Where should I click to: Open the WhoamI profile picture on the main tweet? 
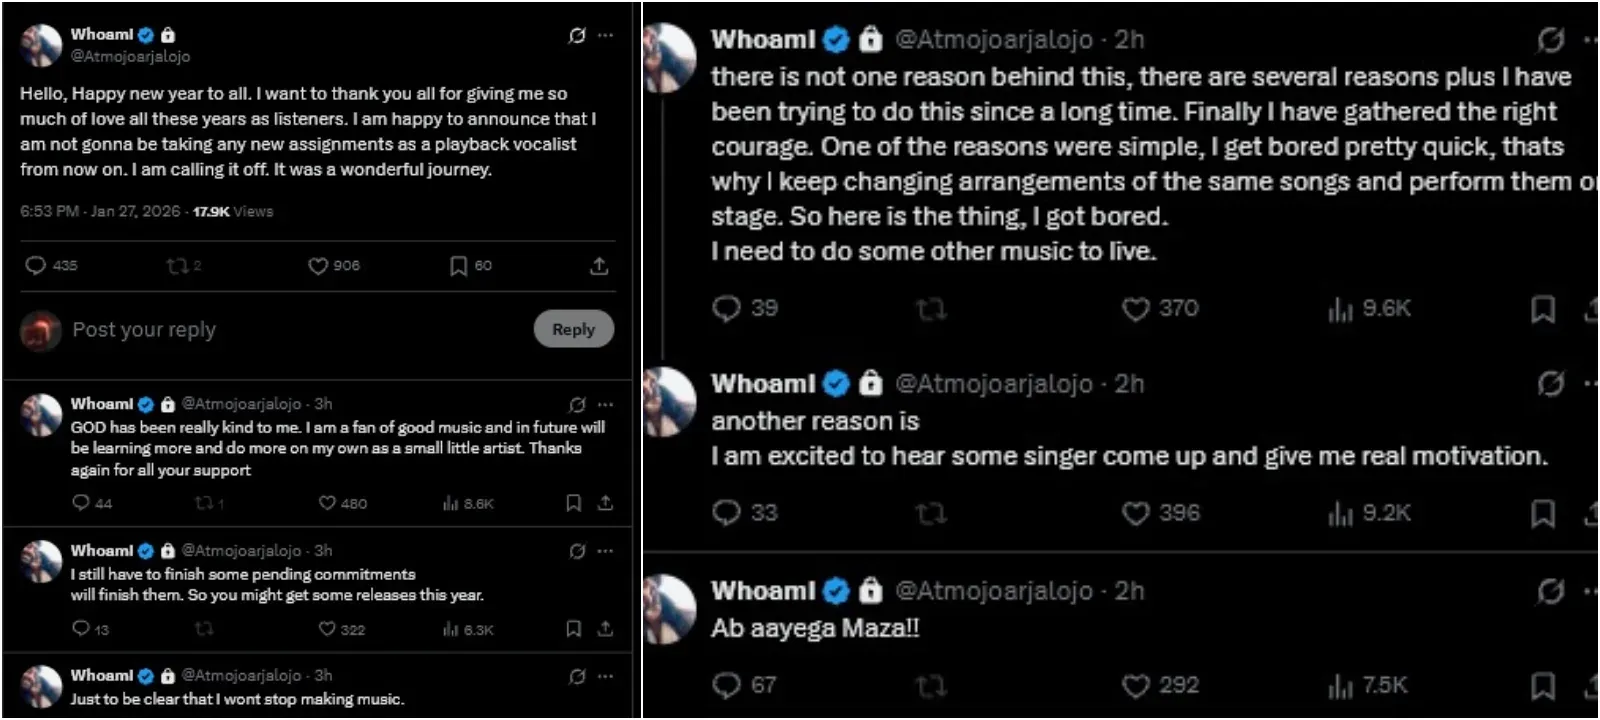click(41, 45)
